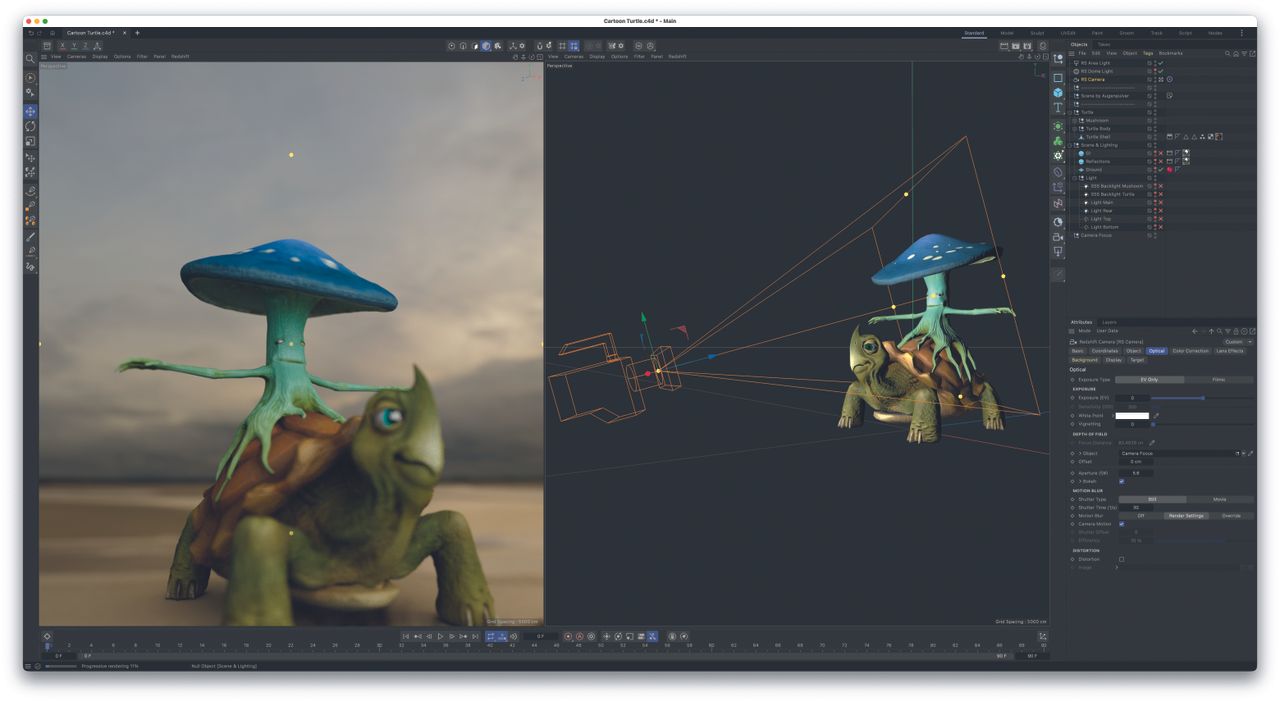
Task: Click the Exposure (EV) slider
Action: pos(1201,398)
